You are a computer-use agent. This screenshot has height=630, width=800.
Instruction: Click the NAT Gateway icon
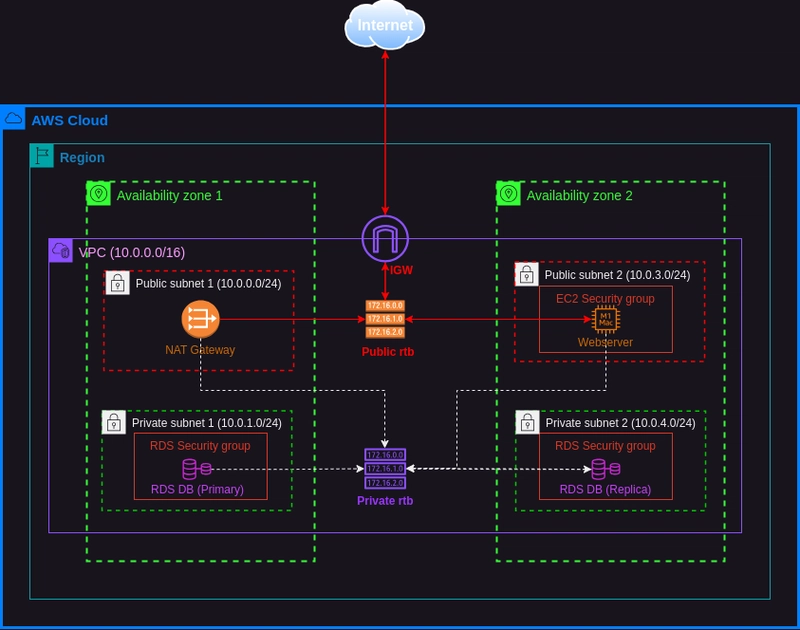pos(200,320)
